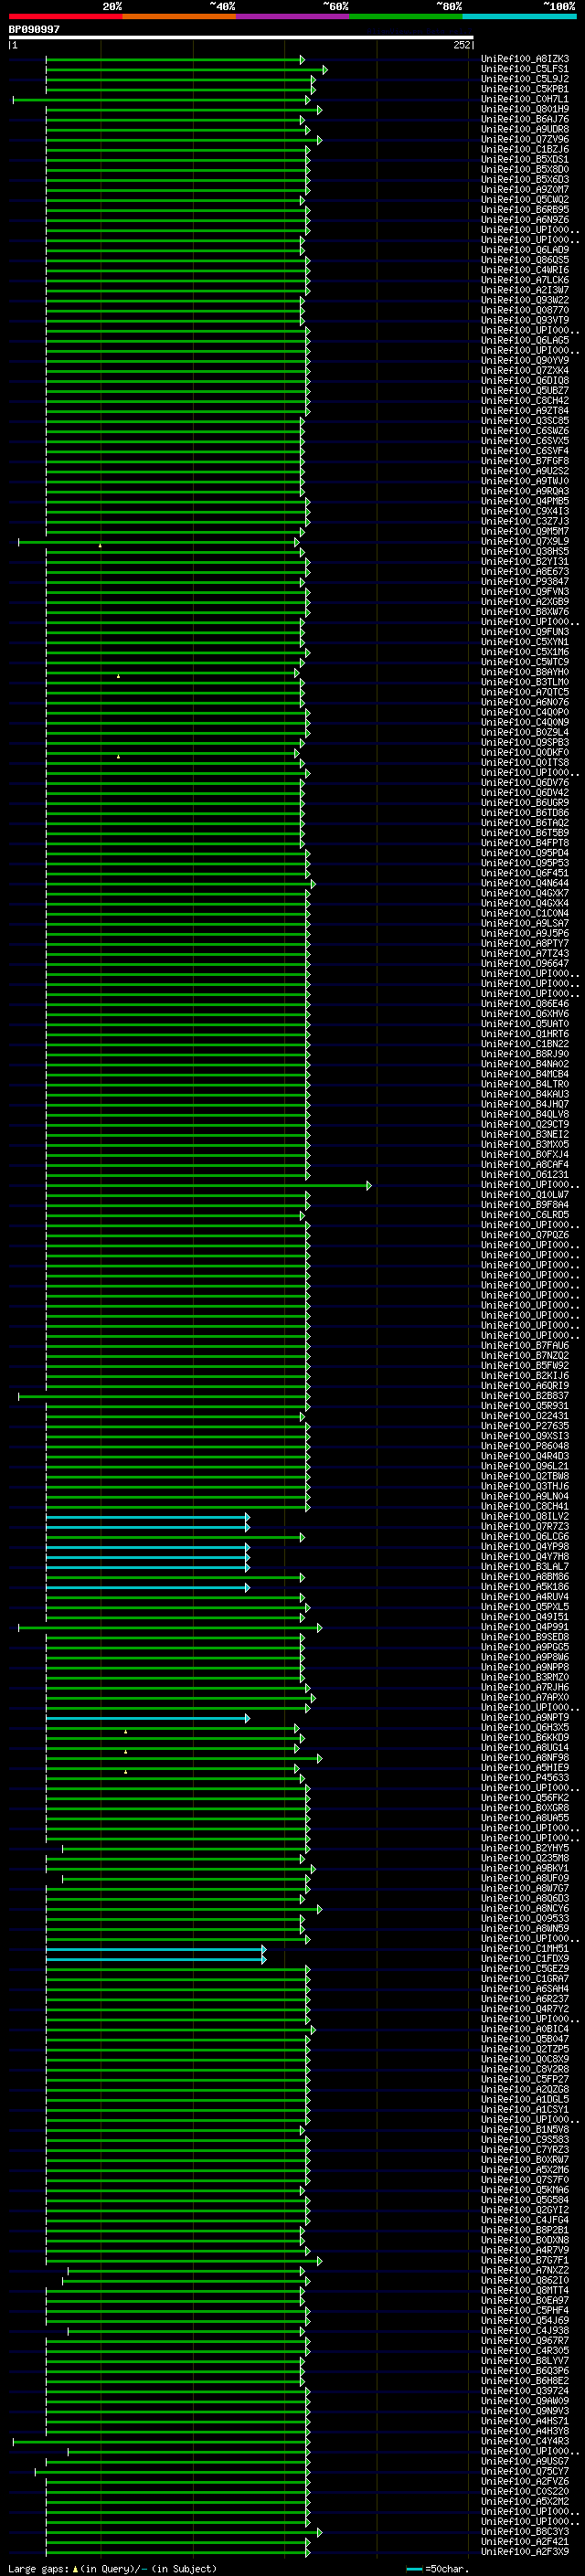Click the cyan ~100% identity legend segment

coord(519,17)
